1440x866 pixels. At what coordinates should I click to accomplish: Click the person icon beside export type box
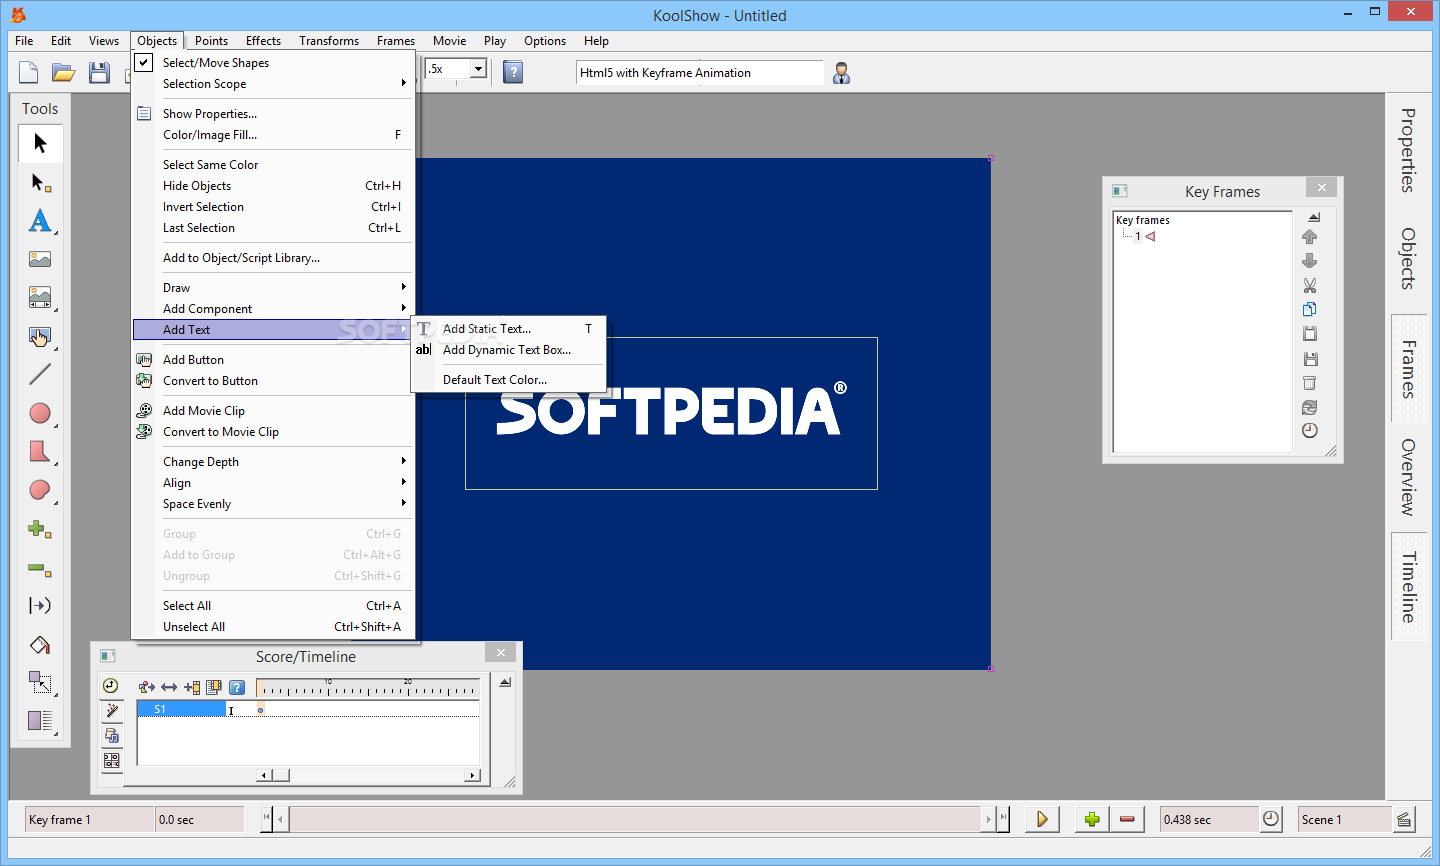tap(842, 73)
